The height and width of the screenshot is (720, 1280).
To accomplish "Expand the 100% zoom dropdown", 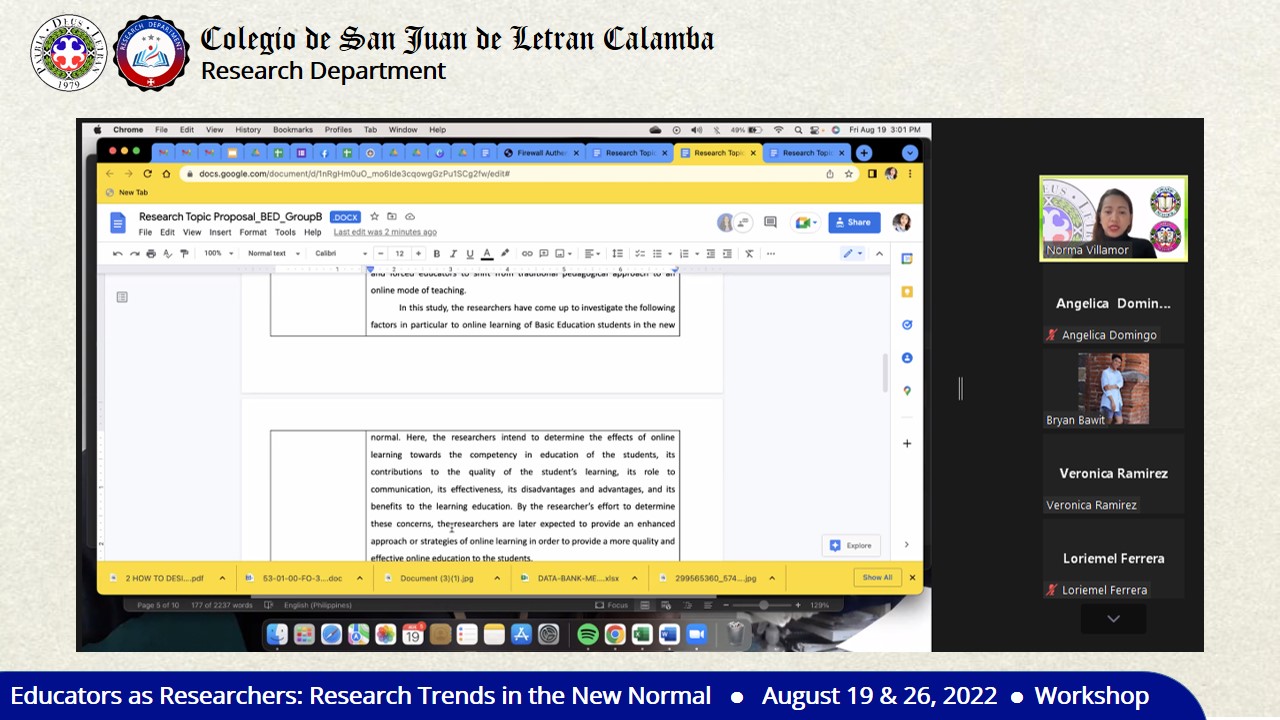I will pyautogui.click(x=218, y=254).
